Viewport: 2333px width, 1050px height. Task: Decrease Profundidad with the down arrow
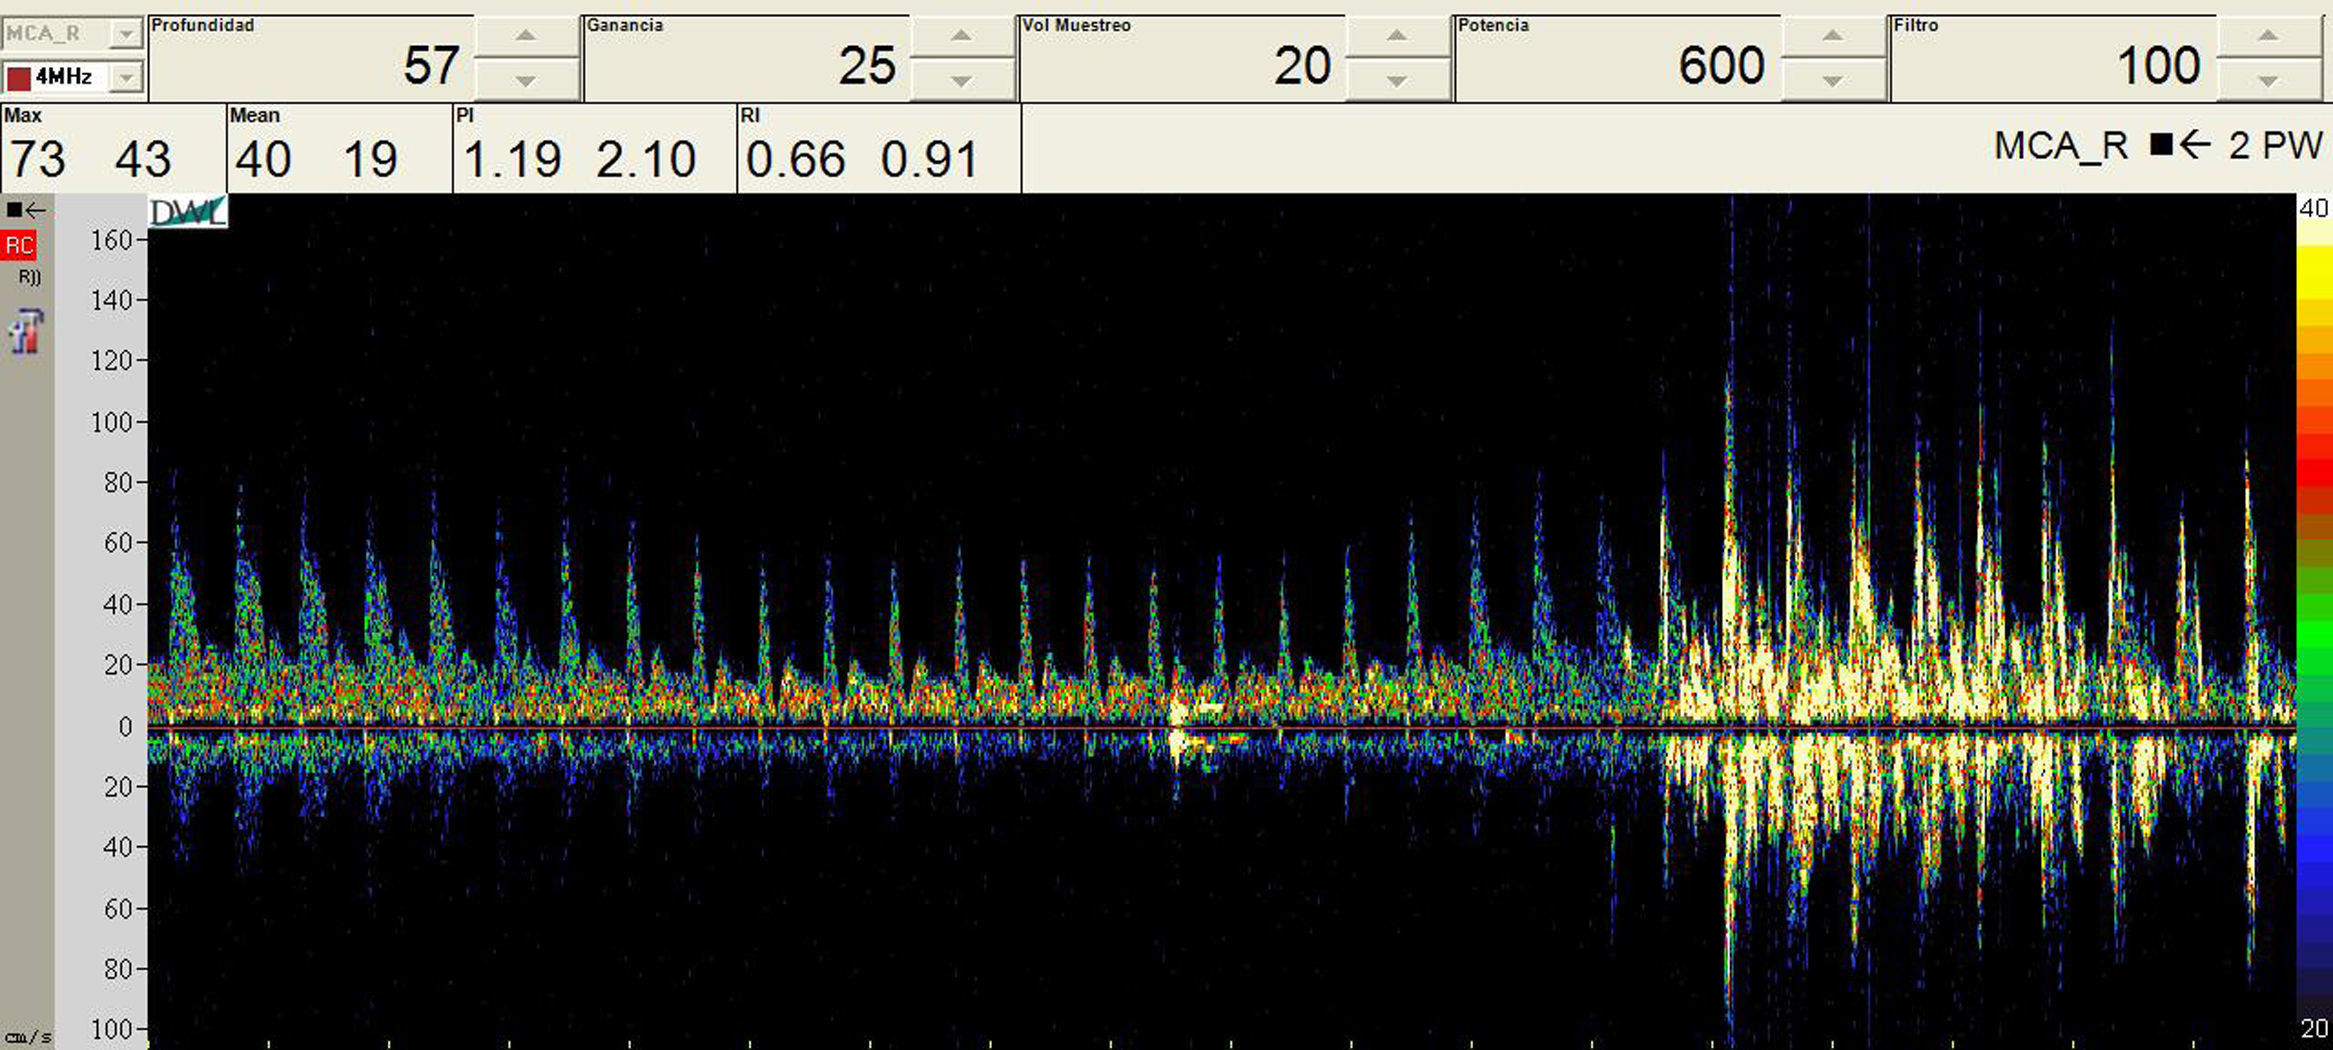pyautogui.click(x=526, y=80)
